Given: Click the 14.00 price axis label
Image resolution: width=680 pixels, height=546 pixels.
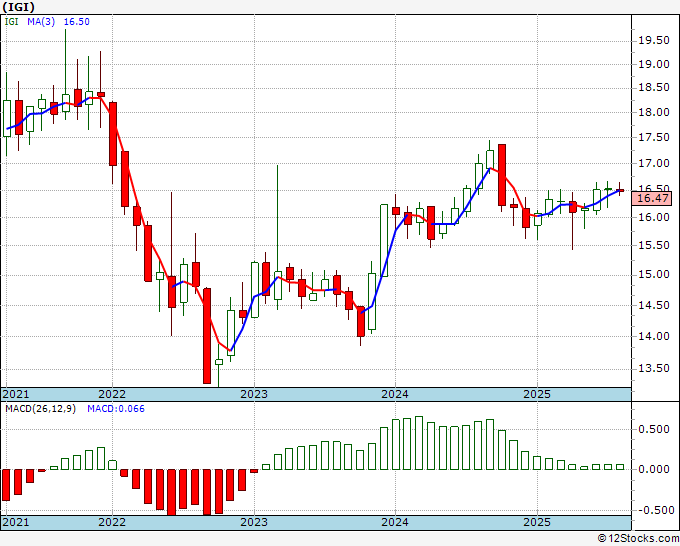Looking at the screenshot, I should click(654, 336).
